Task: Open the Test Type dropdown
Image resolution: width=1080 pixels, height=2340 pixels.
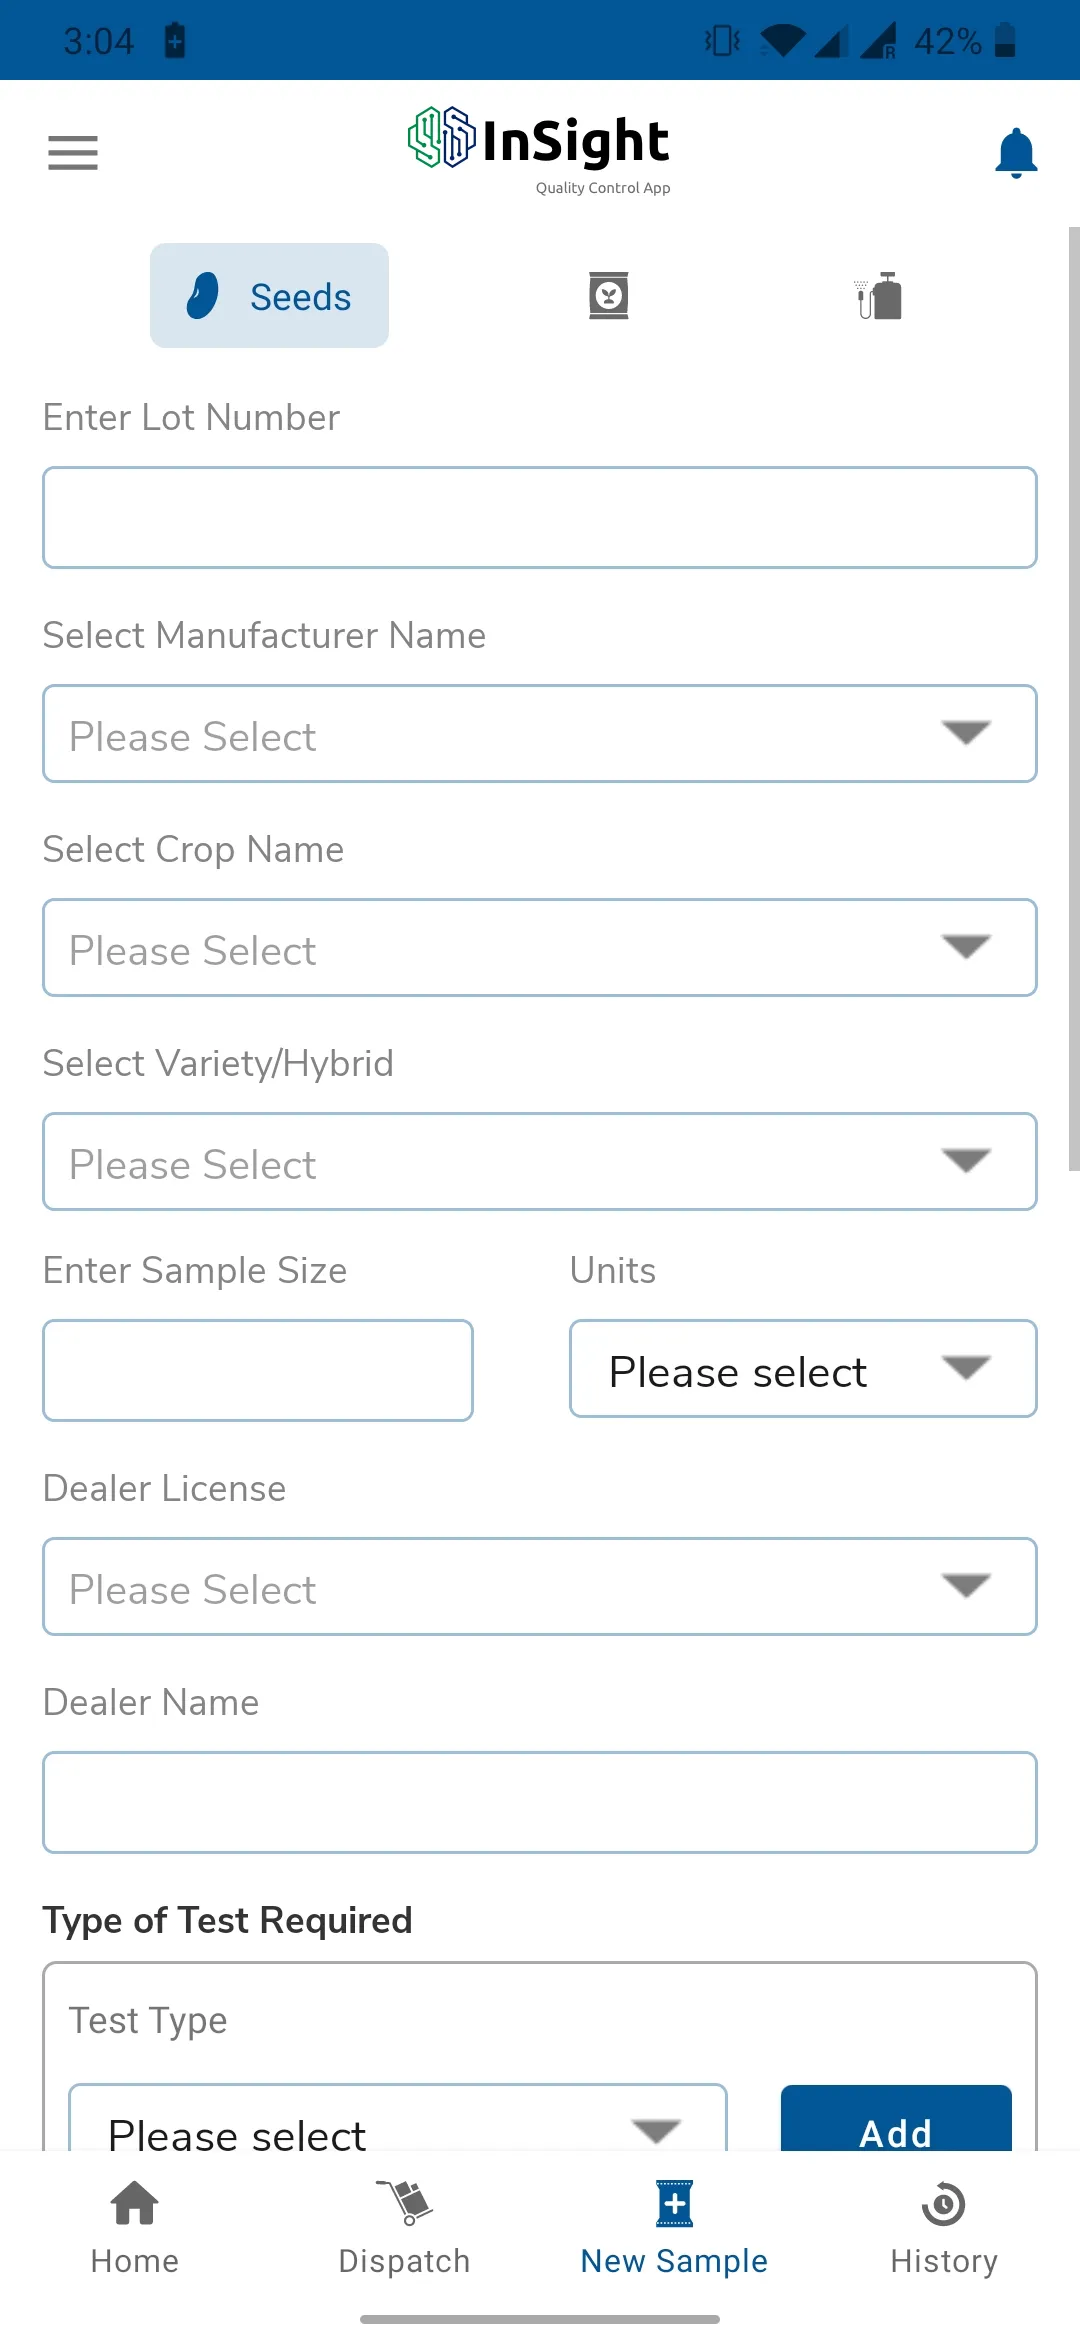Action: coord(398,2120)
